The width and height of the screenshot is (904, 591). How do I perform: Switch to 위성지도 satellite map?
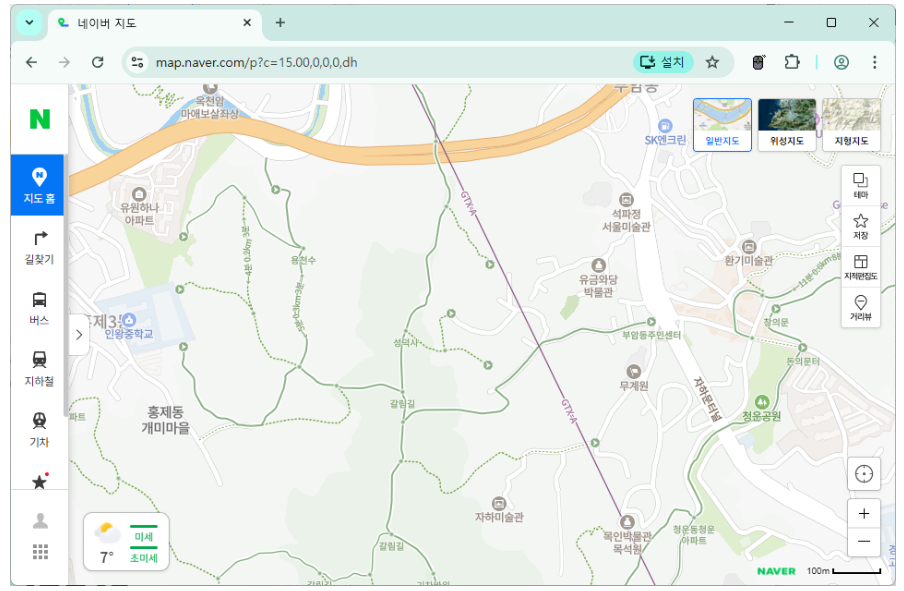786,124
